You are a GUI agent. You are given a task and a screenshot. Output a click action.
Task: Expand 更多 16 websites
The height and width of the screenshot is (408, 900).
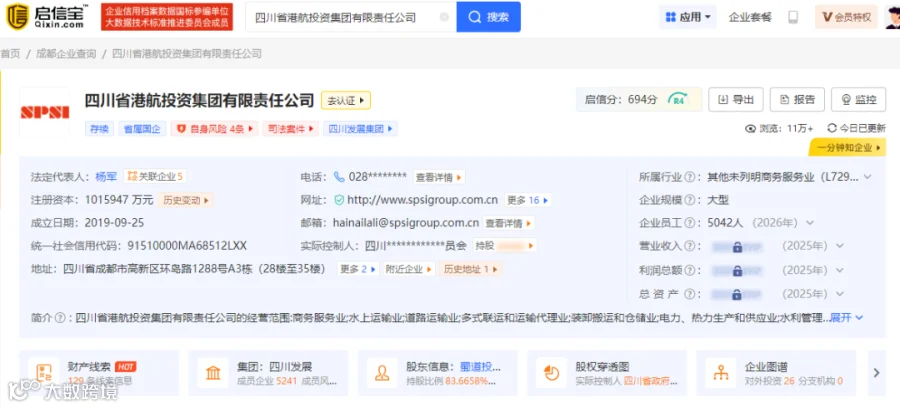tap(527, 200)
